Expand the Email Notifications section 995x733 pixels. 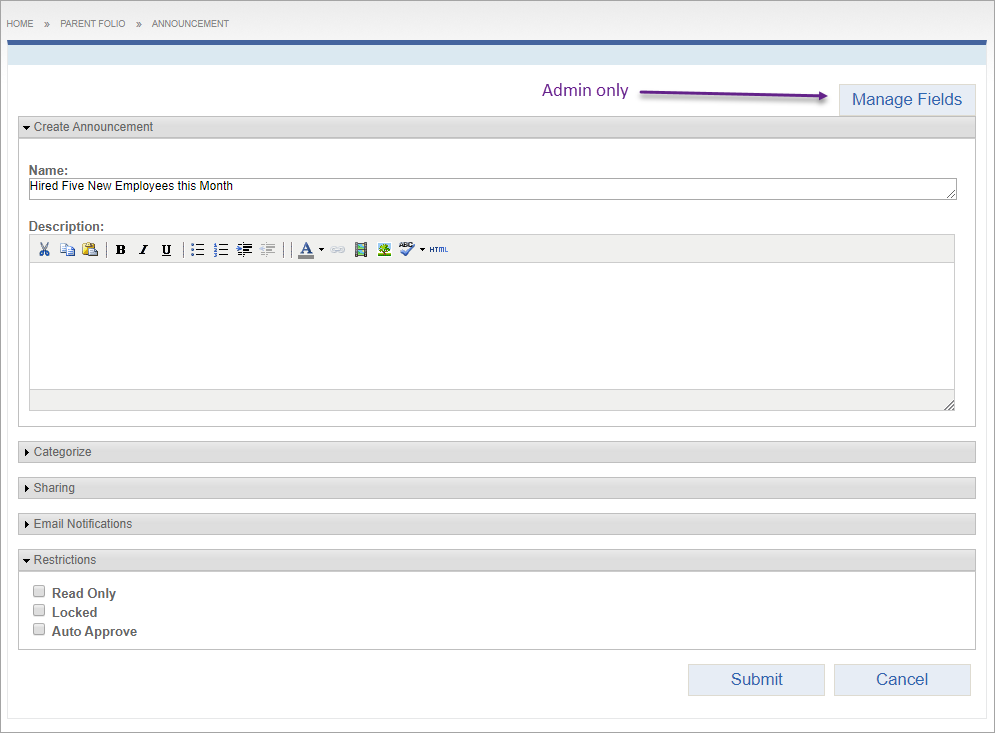pyautogui.click(x=82, y=524)
